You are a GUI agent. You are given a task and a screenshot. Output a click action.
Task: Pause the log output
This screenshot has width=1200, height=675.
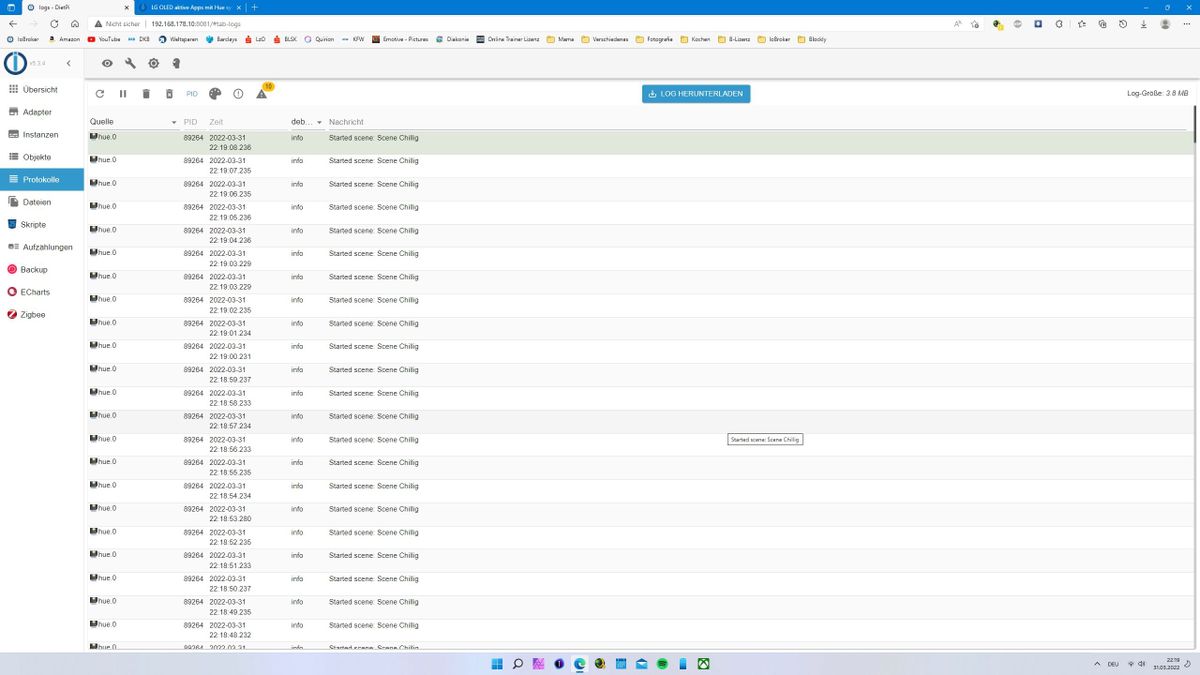pyautogui.click(x=123, y=94)
